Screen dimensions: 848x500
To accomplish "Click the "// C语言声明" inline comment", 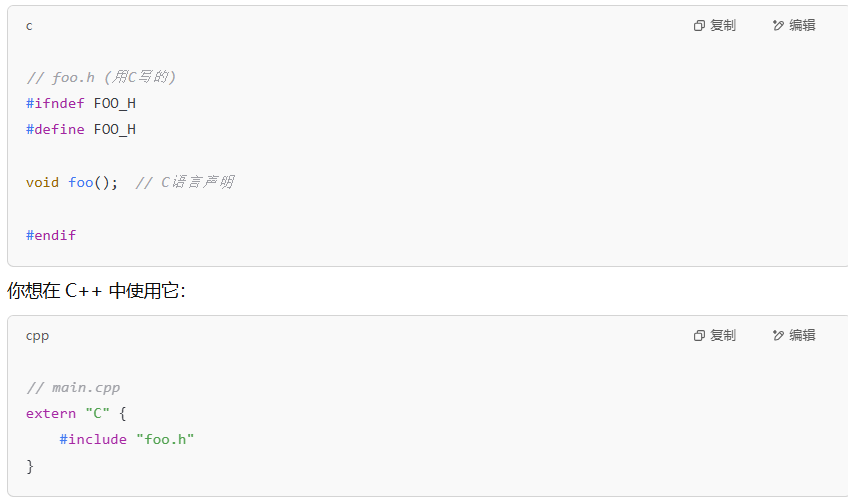I will pos(184,182).
